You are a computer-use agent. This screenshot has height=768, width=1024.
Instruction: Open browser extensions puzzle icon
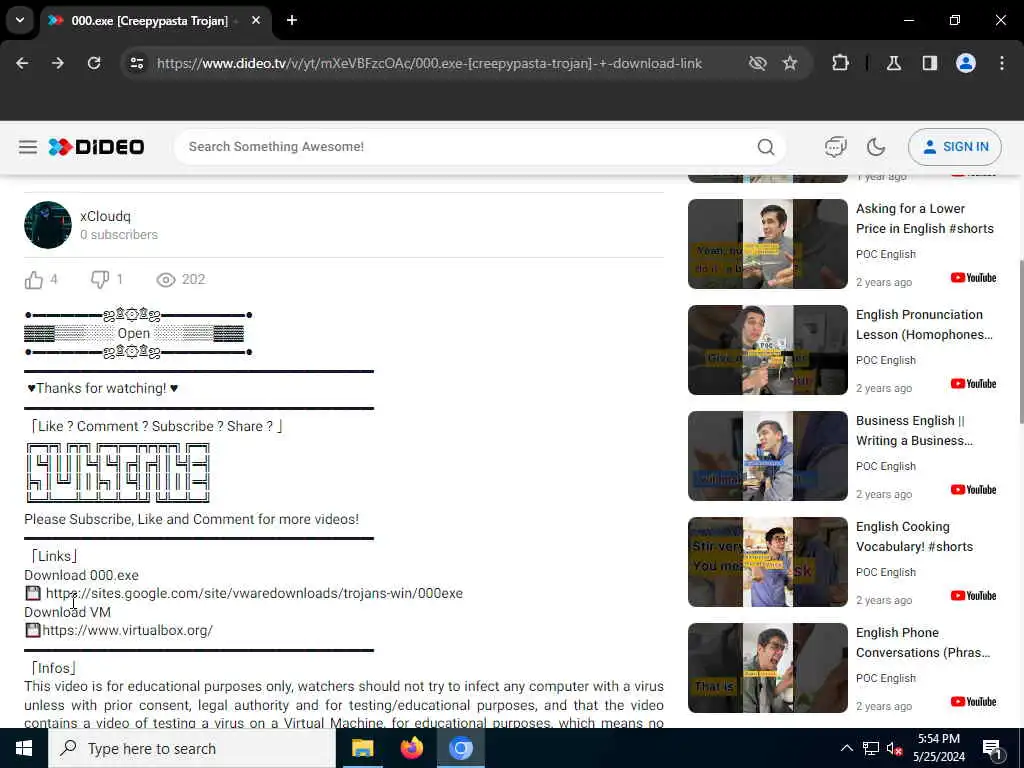pyautogui.click(x=840, y=63)
